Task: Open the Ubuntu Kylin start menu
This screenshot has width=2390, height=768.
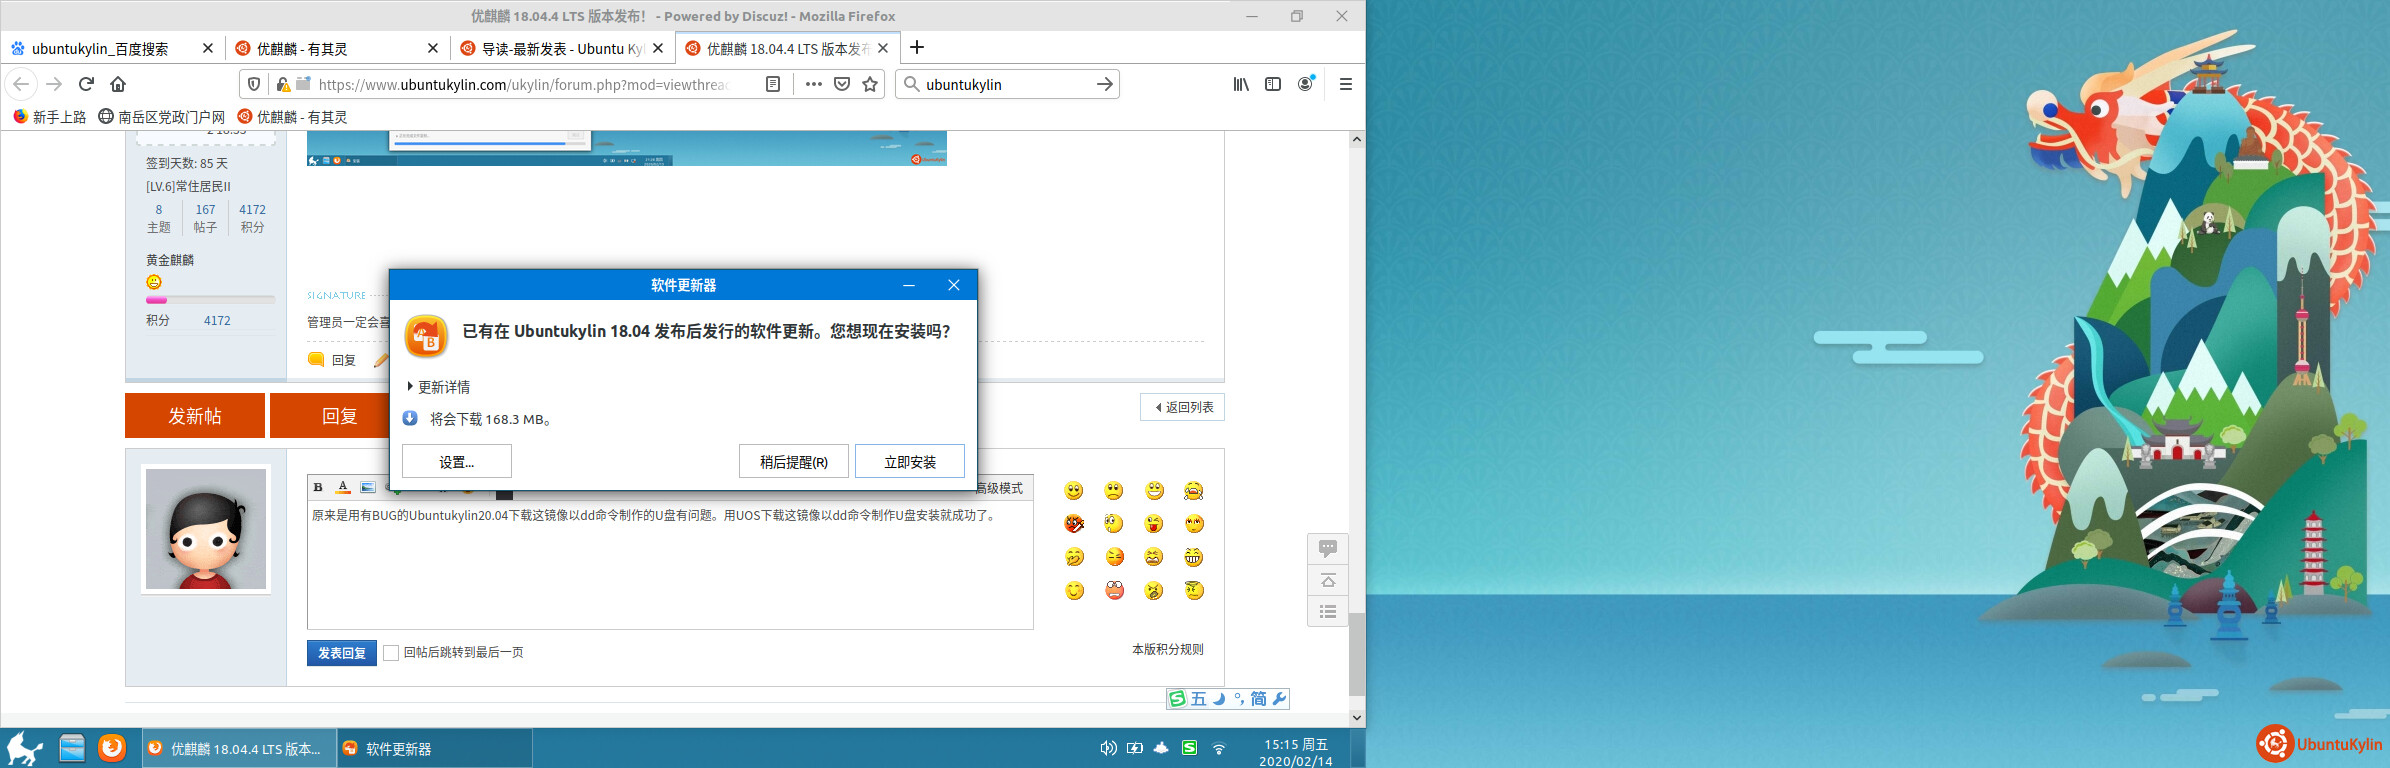Action: point(24,748)
